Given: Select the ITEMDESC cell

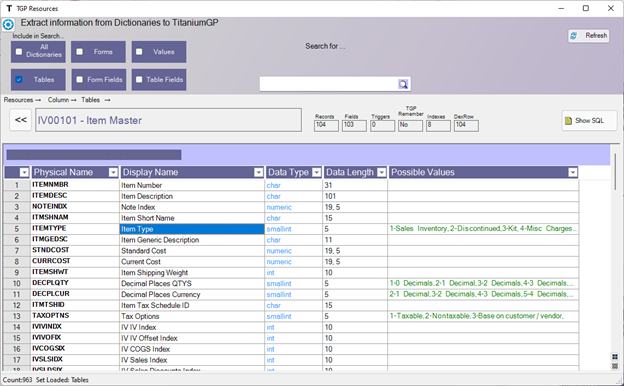Looking at the screenshot, I should 74,196.
